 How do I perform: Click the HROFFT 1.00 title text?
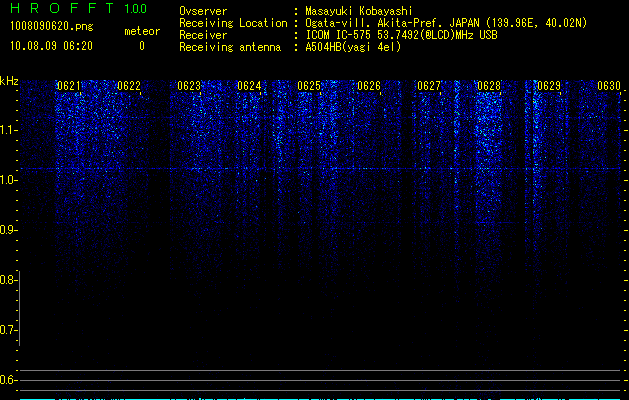78,8
